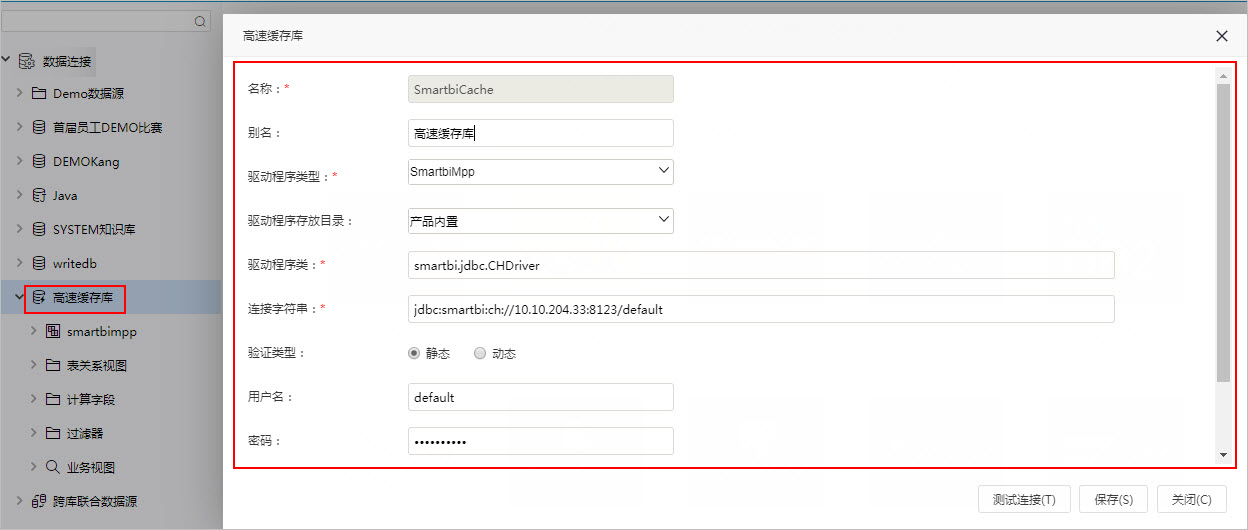Select the 跨库联合数据源 tree label
The height and width of the screenshot is (530, 1248).
(x=95, y=502)
